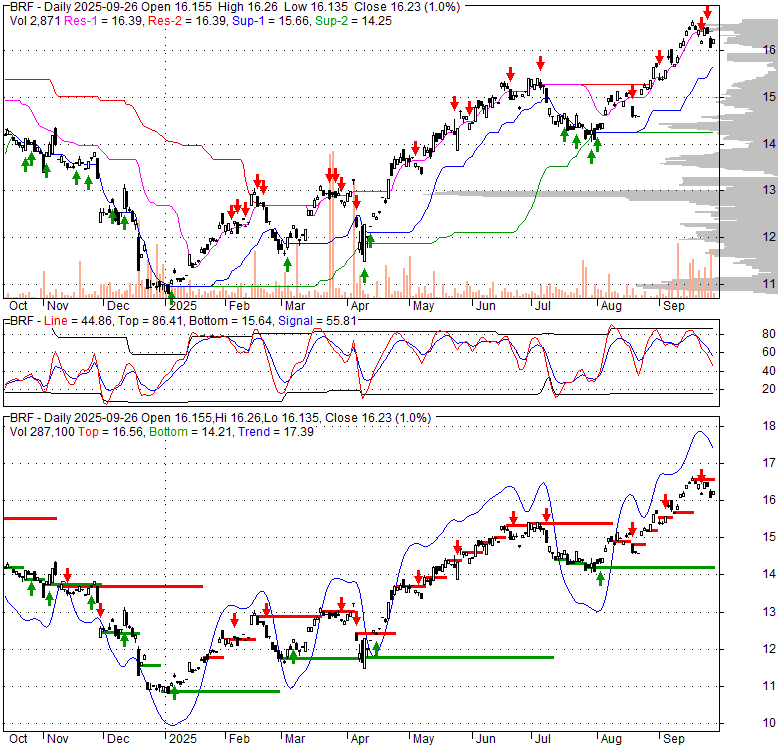The image size is (780, 745).
Task: Click the 'Sep' axis label on the top chart
Action: [674, 306]
